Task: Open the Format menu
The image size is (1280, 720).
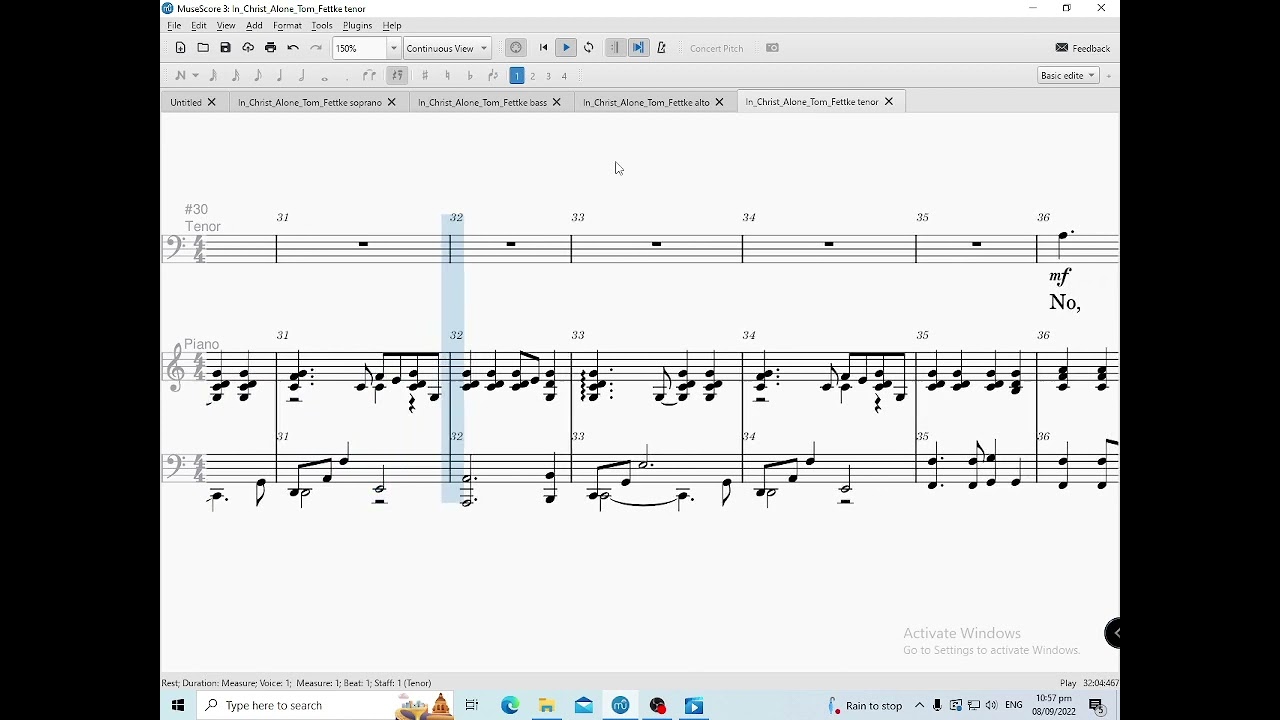Action: pyautogui.click(x=287, y=25)
